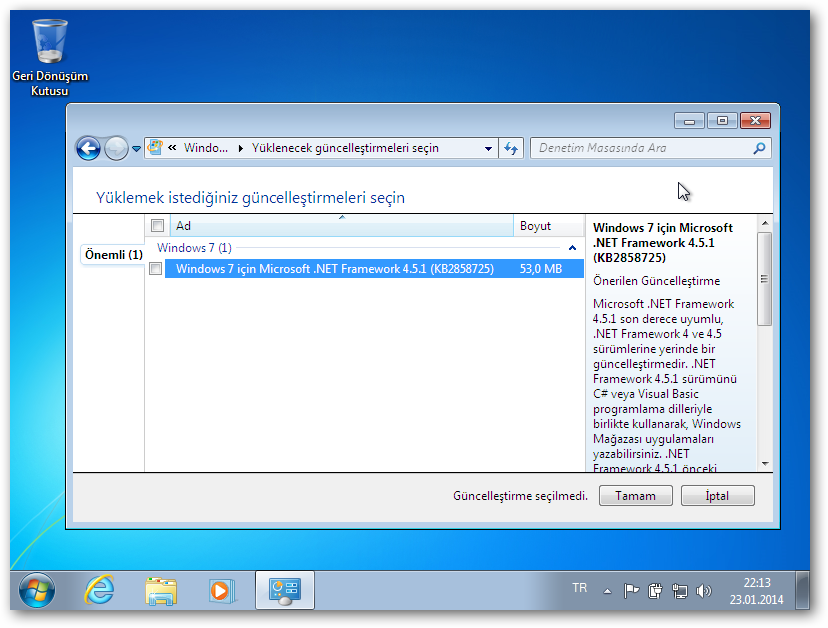Launch Internet Explorer from the taskbar

100,591
